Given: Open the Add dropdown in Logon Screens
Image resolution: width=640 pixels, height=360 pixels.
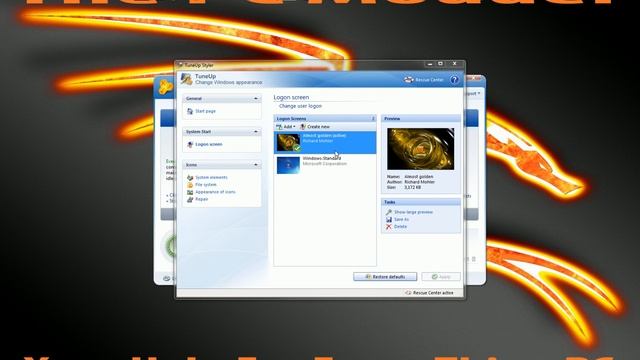Looking at the screenshot, I should 286,127.
